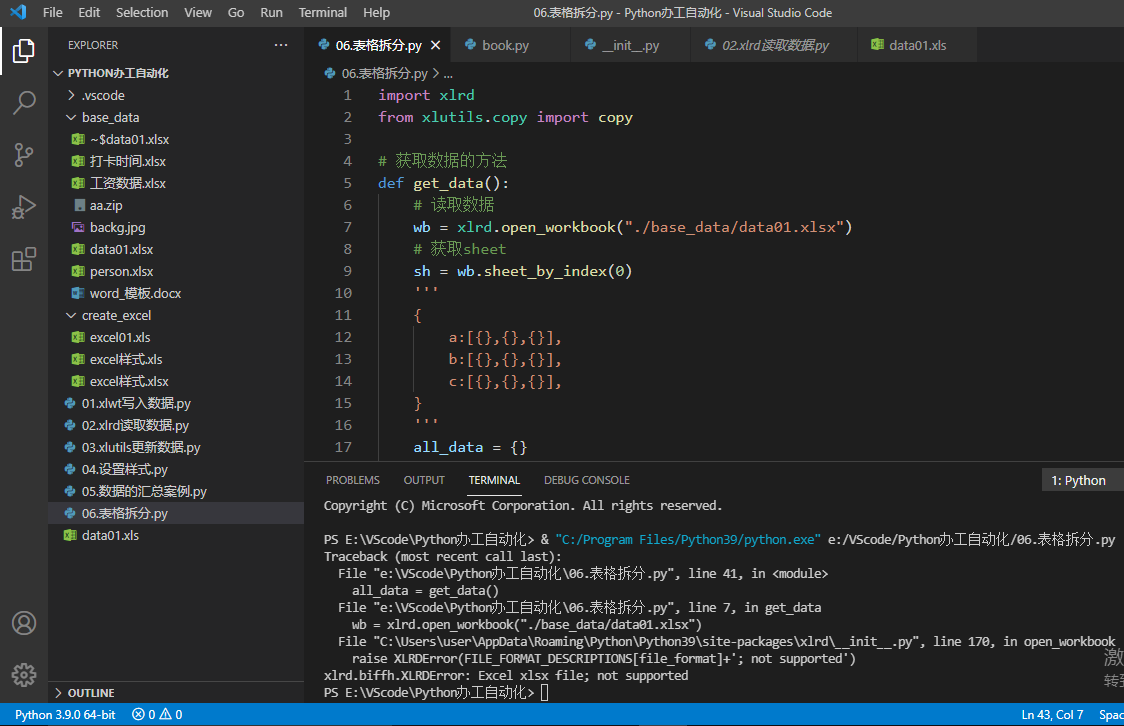Open 05.数据的汇总案例.py in the explorer

[176, 492]
